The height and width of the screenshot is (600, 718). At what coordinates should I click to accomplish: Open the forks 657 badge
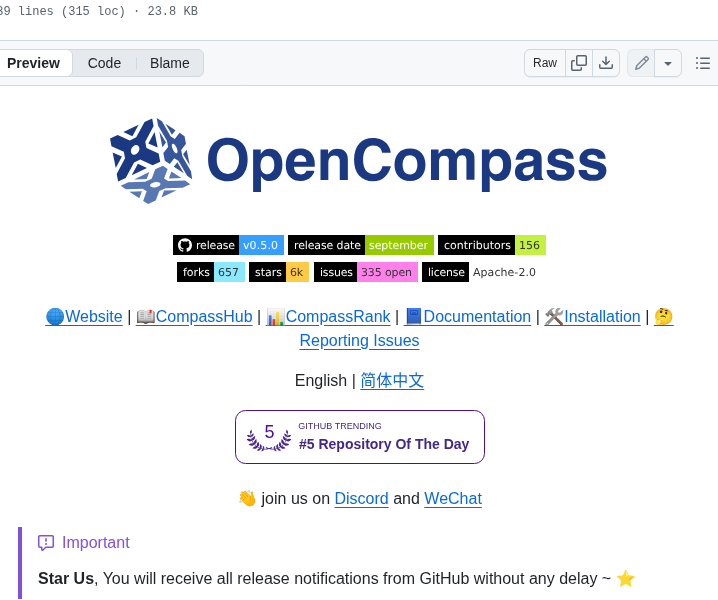[211, 272]
